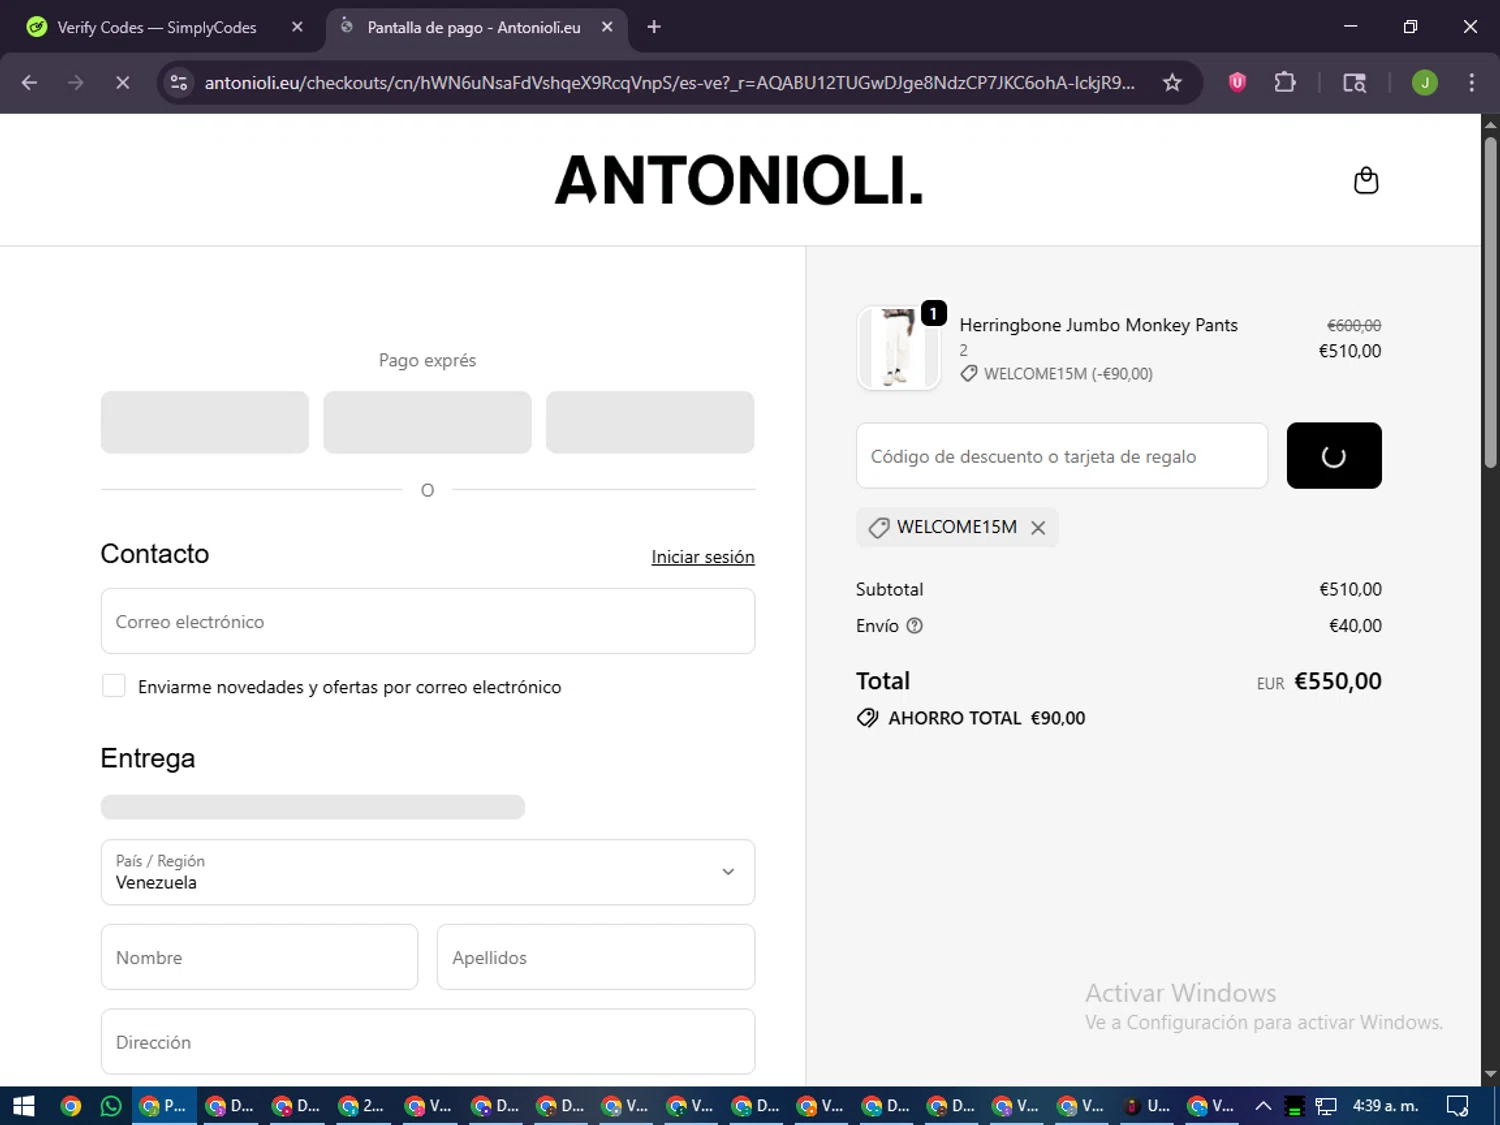View site information icon in address bar
The height and width of the screenshot is (1125, 1500).
179,83
